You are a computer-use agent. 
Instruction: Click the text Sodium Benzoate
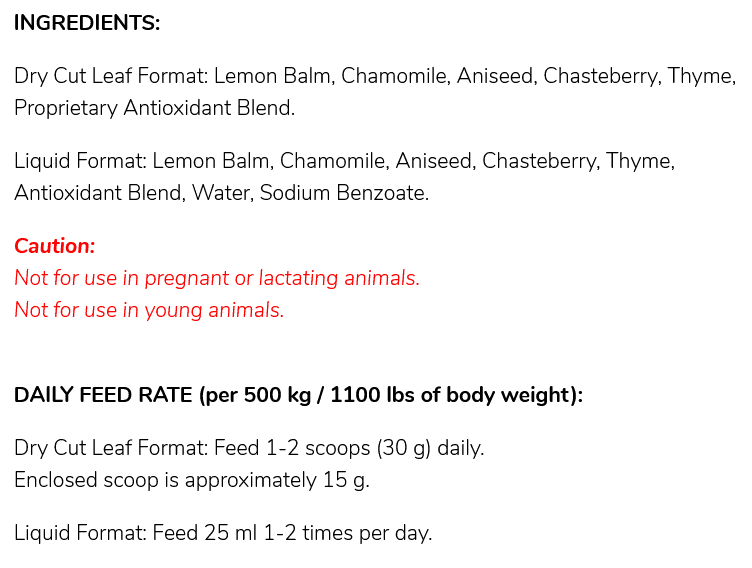point(344,193)
